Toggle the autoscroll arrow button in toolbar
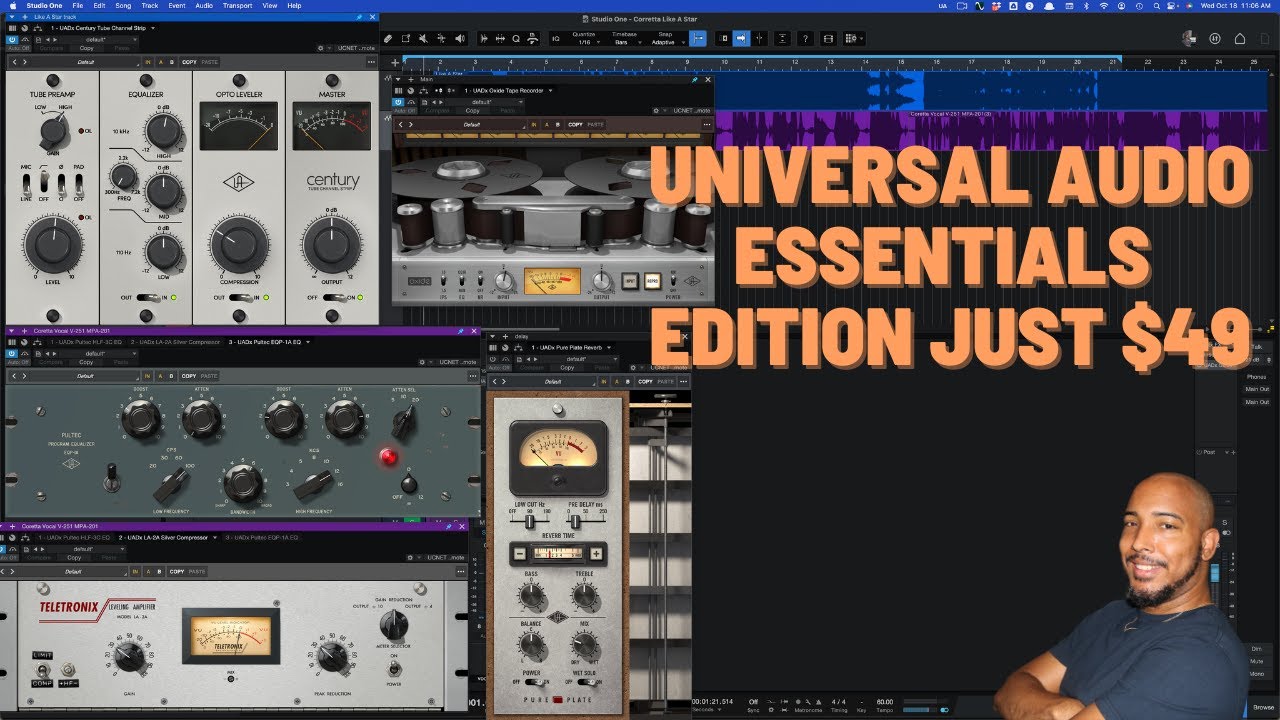1280x720 pixels. pyautogui.click(x=741, y=39)
